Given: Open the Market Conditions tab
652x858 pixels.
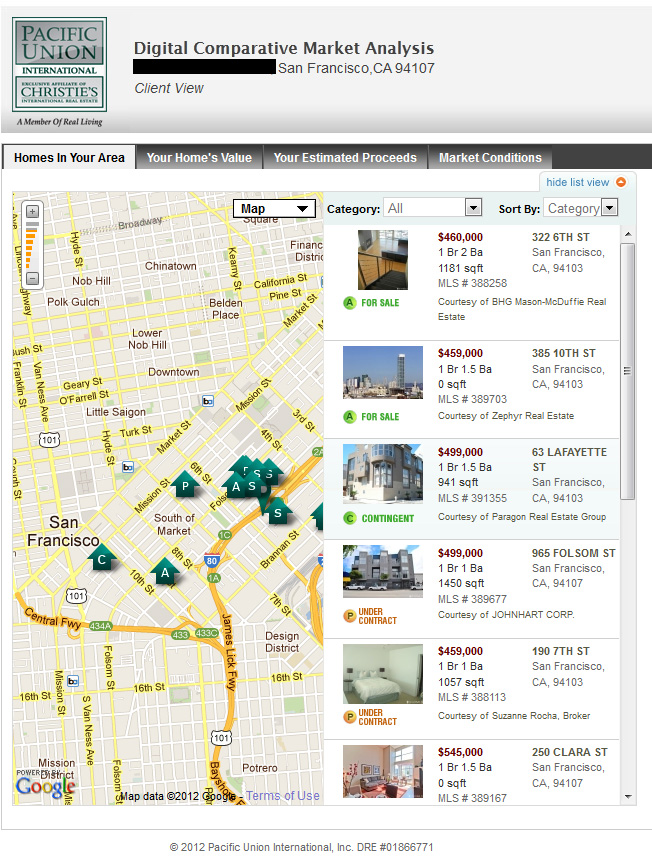Looking at the screenshot, I should click(490, 158).
